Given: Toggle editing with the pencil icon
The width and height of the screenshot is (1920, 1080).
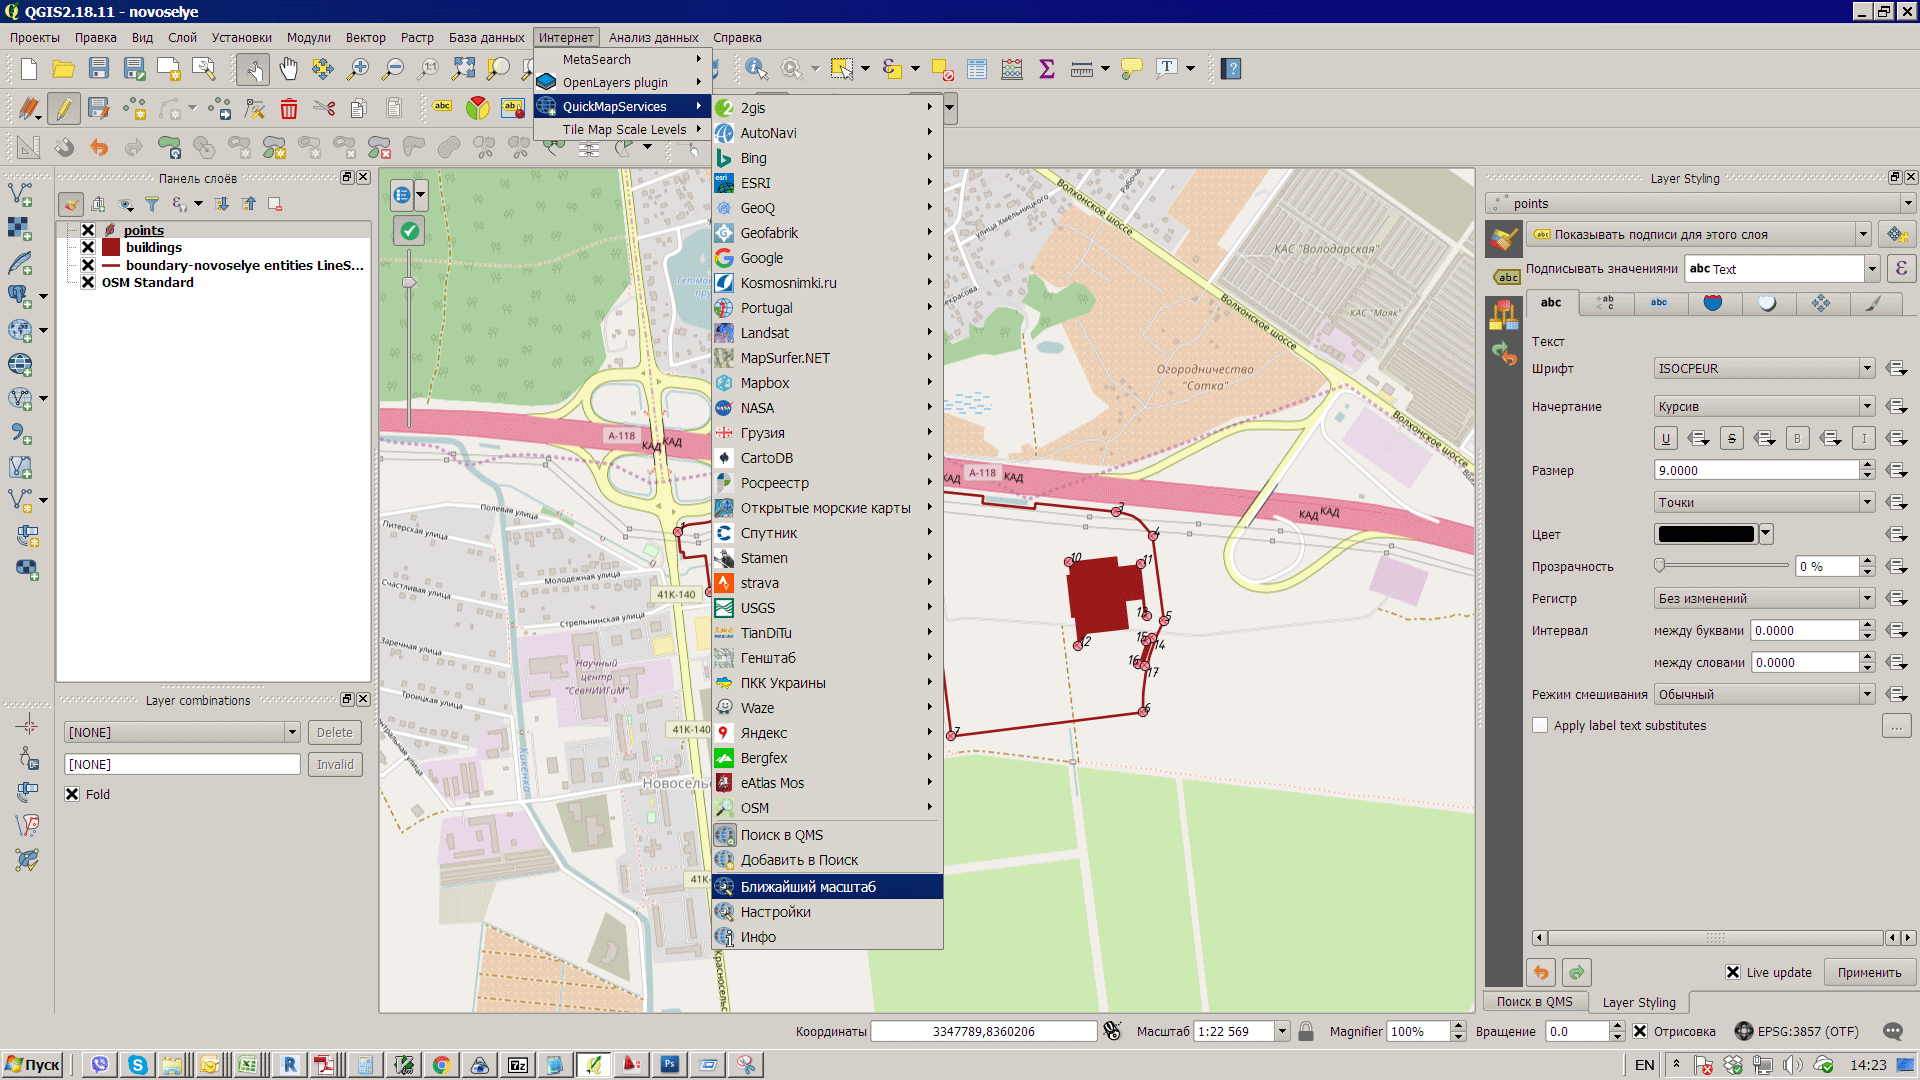Looking at the screenshot, I should (x=63, y=109).
